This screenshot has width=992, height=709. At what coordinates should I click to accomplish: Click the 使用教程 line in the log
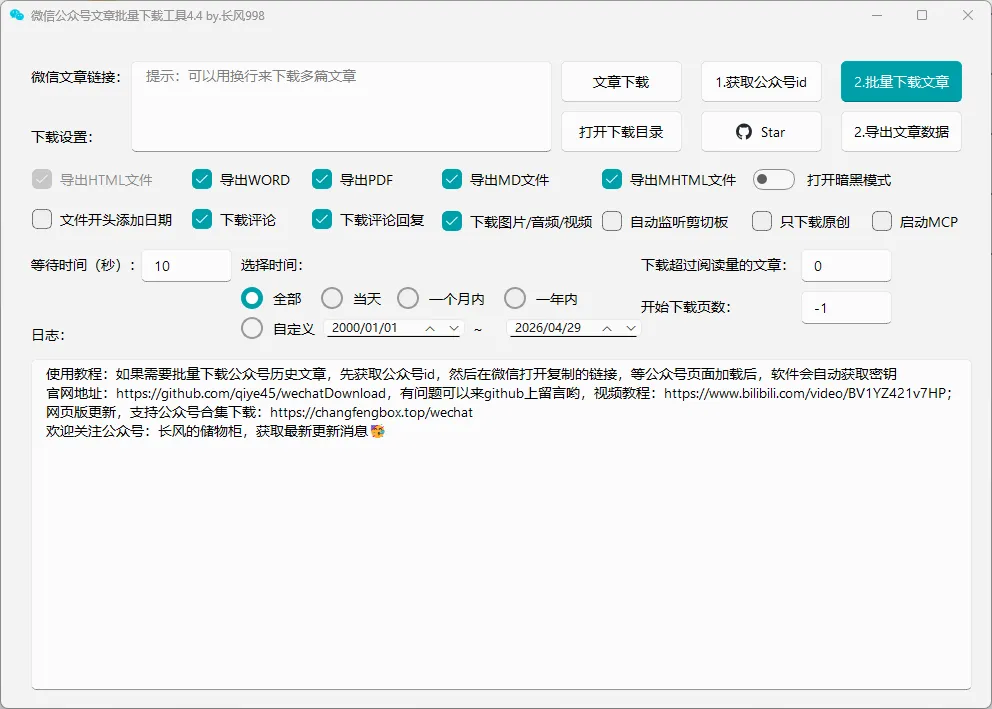(471, 374)
